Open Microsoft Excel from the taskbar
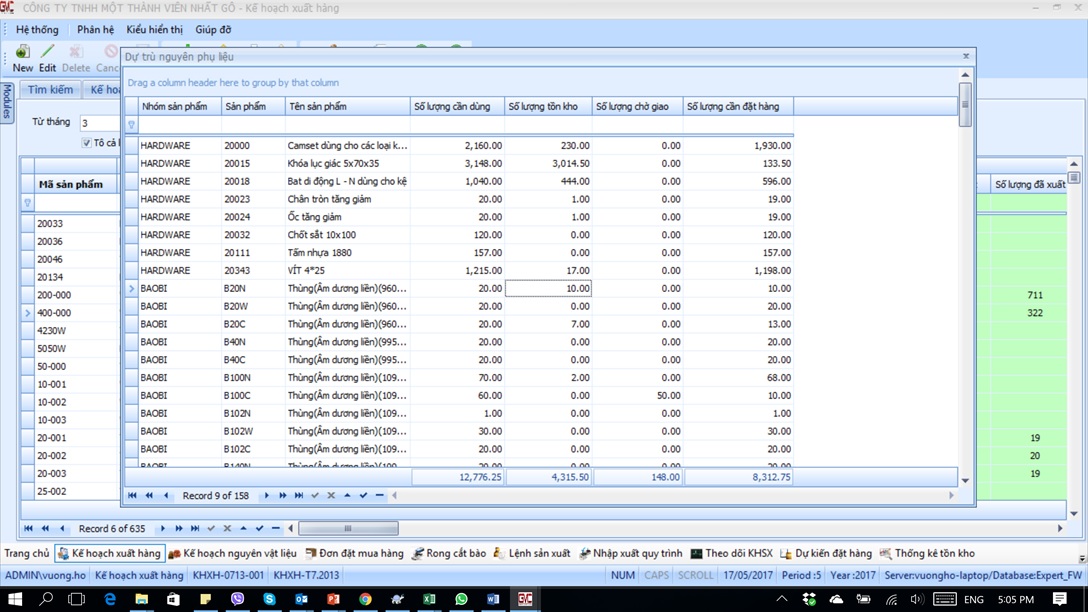The height and width of the screenshot is (612, 1088). pos(429,599)
